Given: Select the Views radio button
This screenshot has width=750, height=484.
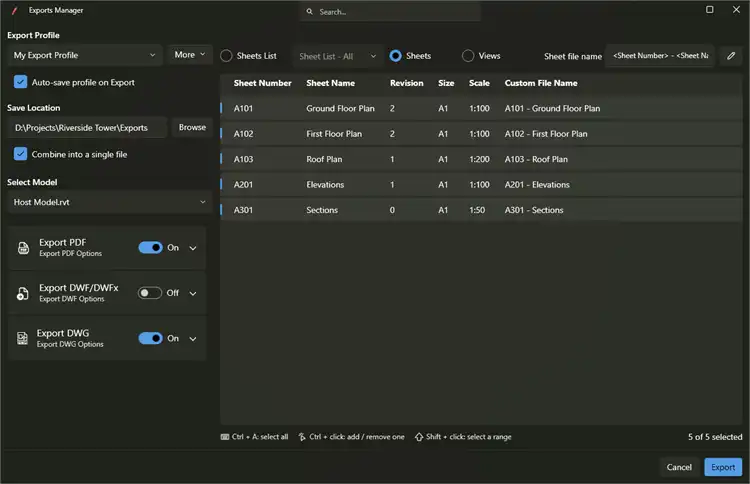Looking at the screenshot, I should (468, 56).
